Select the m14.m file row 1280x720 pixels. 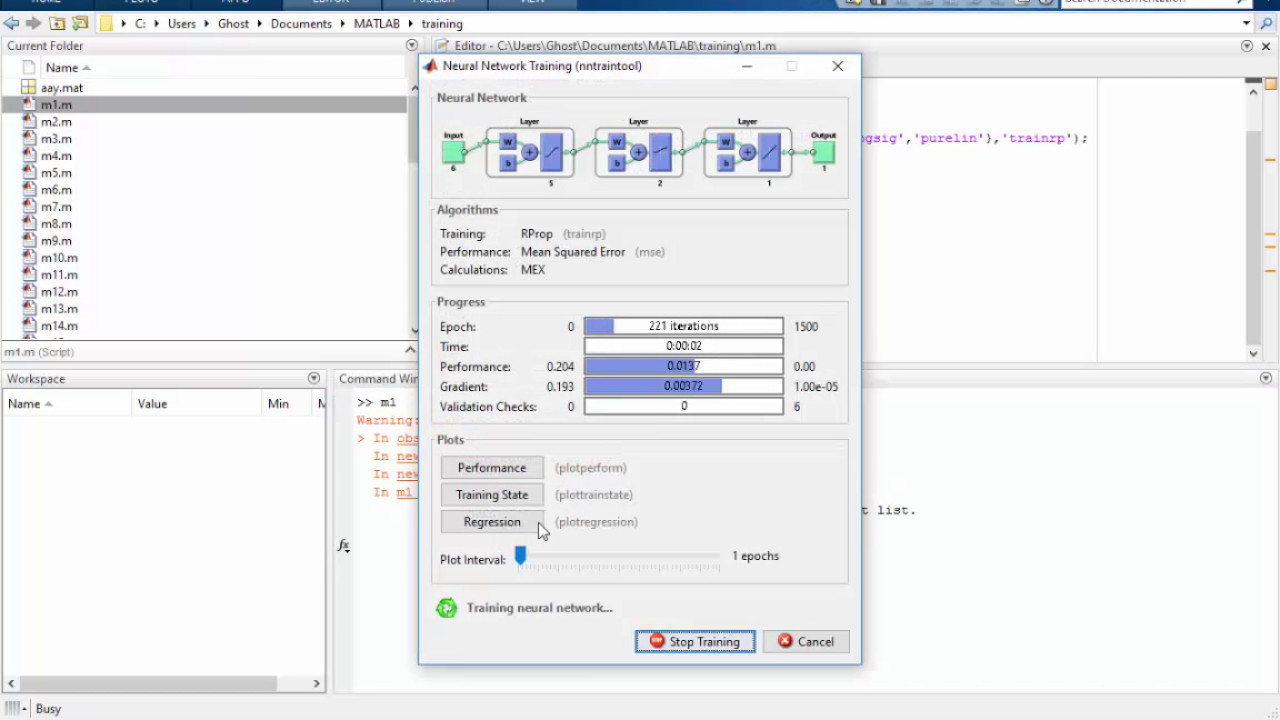pos(204,326)
